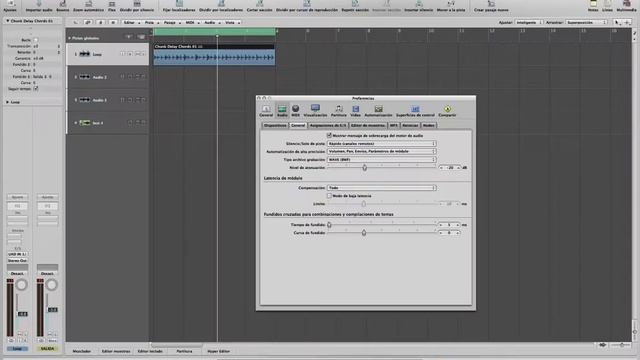The width and height of the screenshot is (640, 360).
Task: Open the Ajustar Inteligente dropdown
Action: 529,22
